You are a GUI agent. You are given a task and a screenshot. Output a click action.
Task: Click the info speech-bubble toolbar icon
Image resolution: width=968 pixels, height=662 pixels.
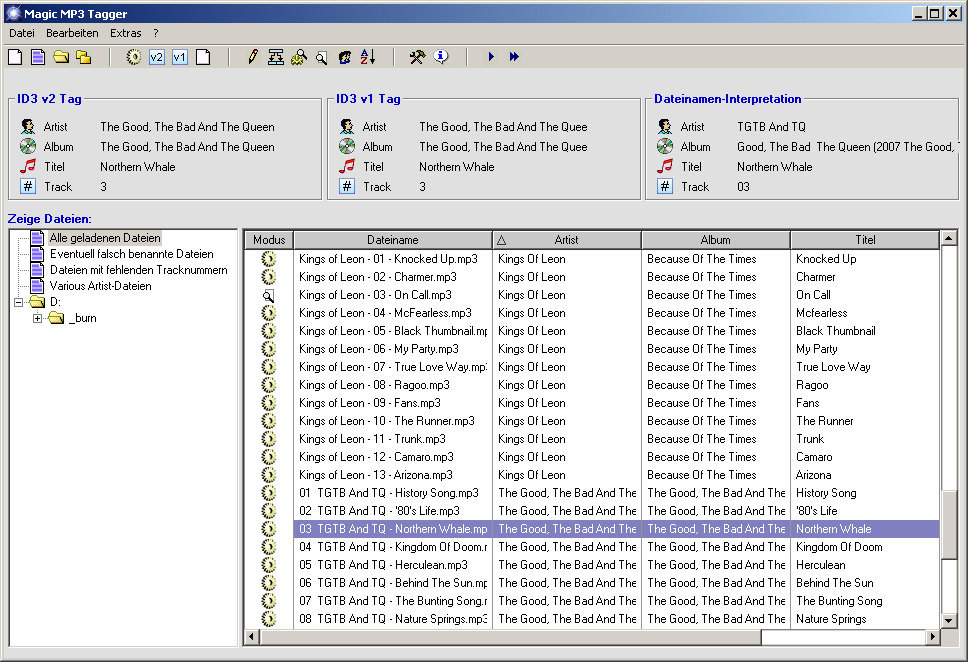[441, 57]
